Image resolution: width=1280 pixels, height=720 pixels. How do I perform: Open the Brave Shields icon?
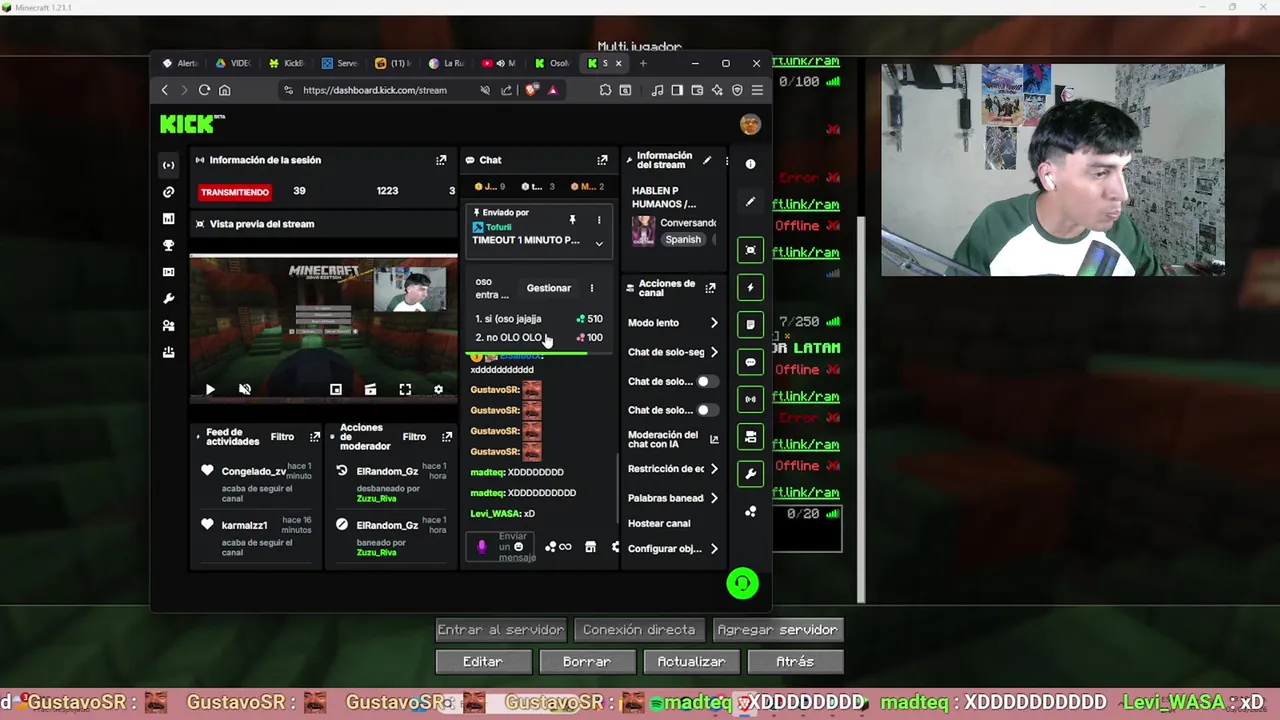point(531,90)
